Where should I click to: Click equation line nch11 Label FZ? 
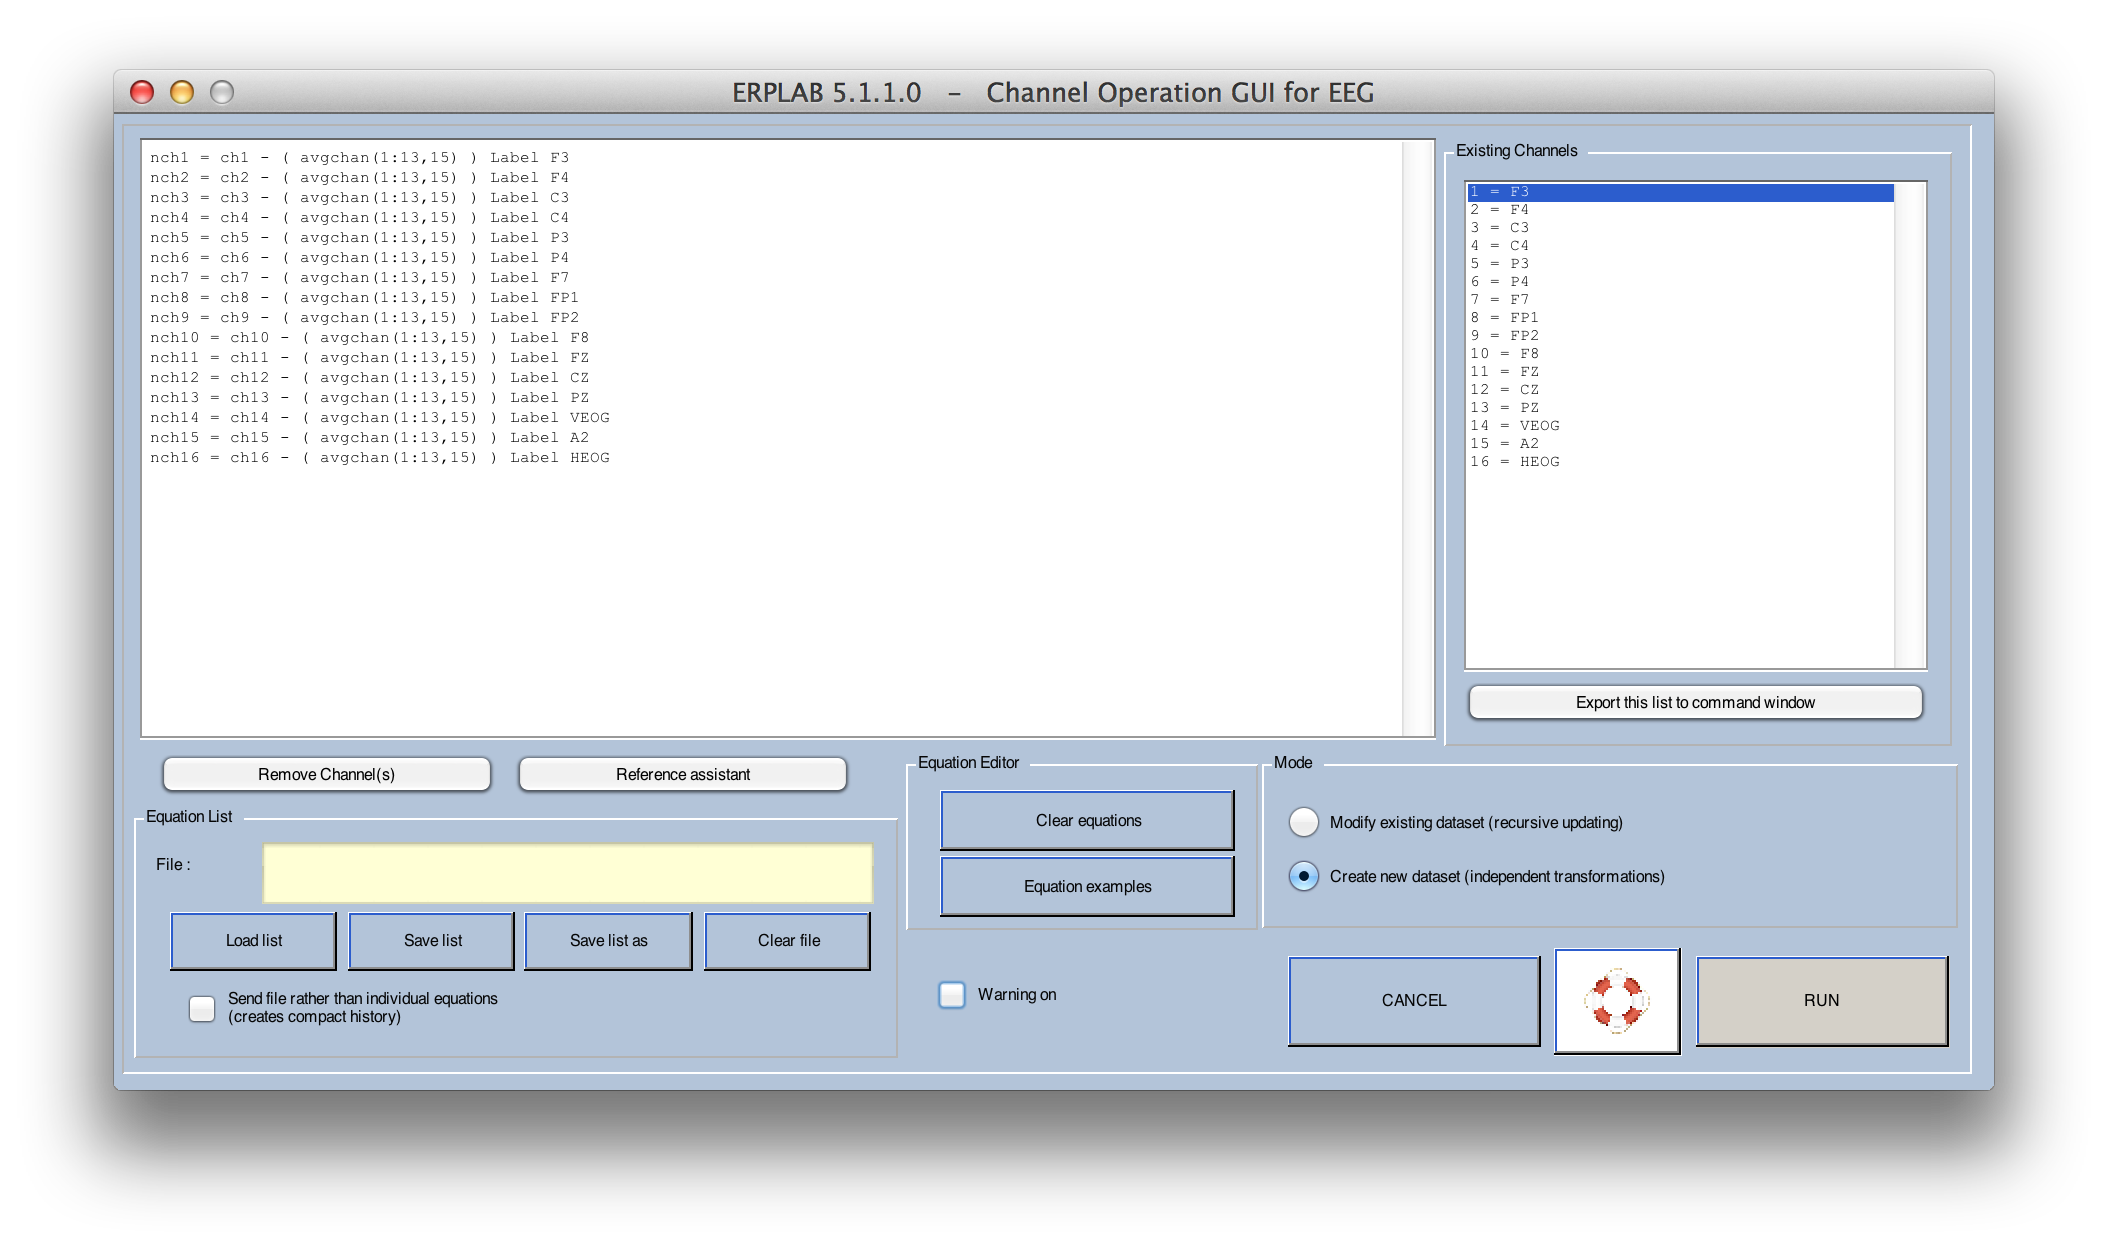369,358
